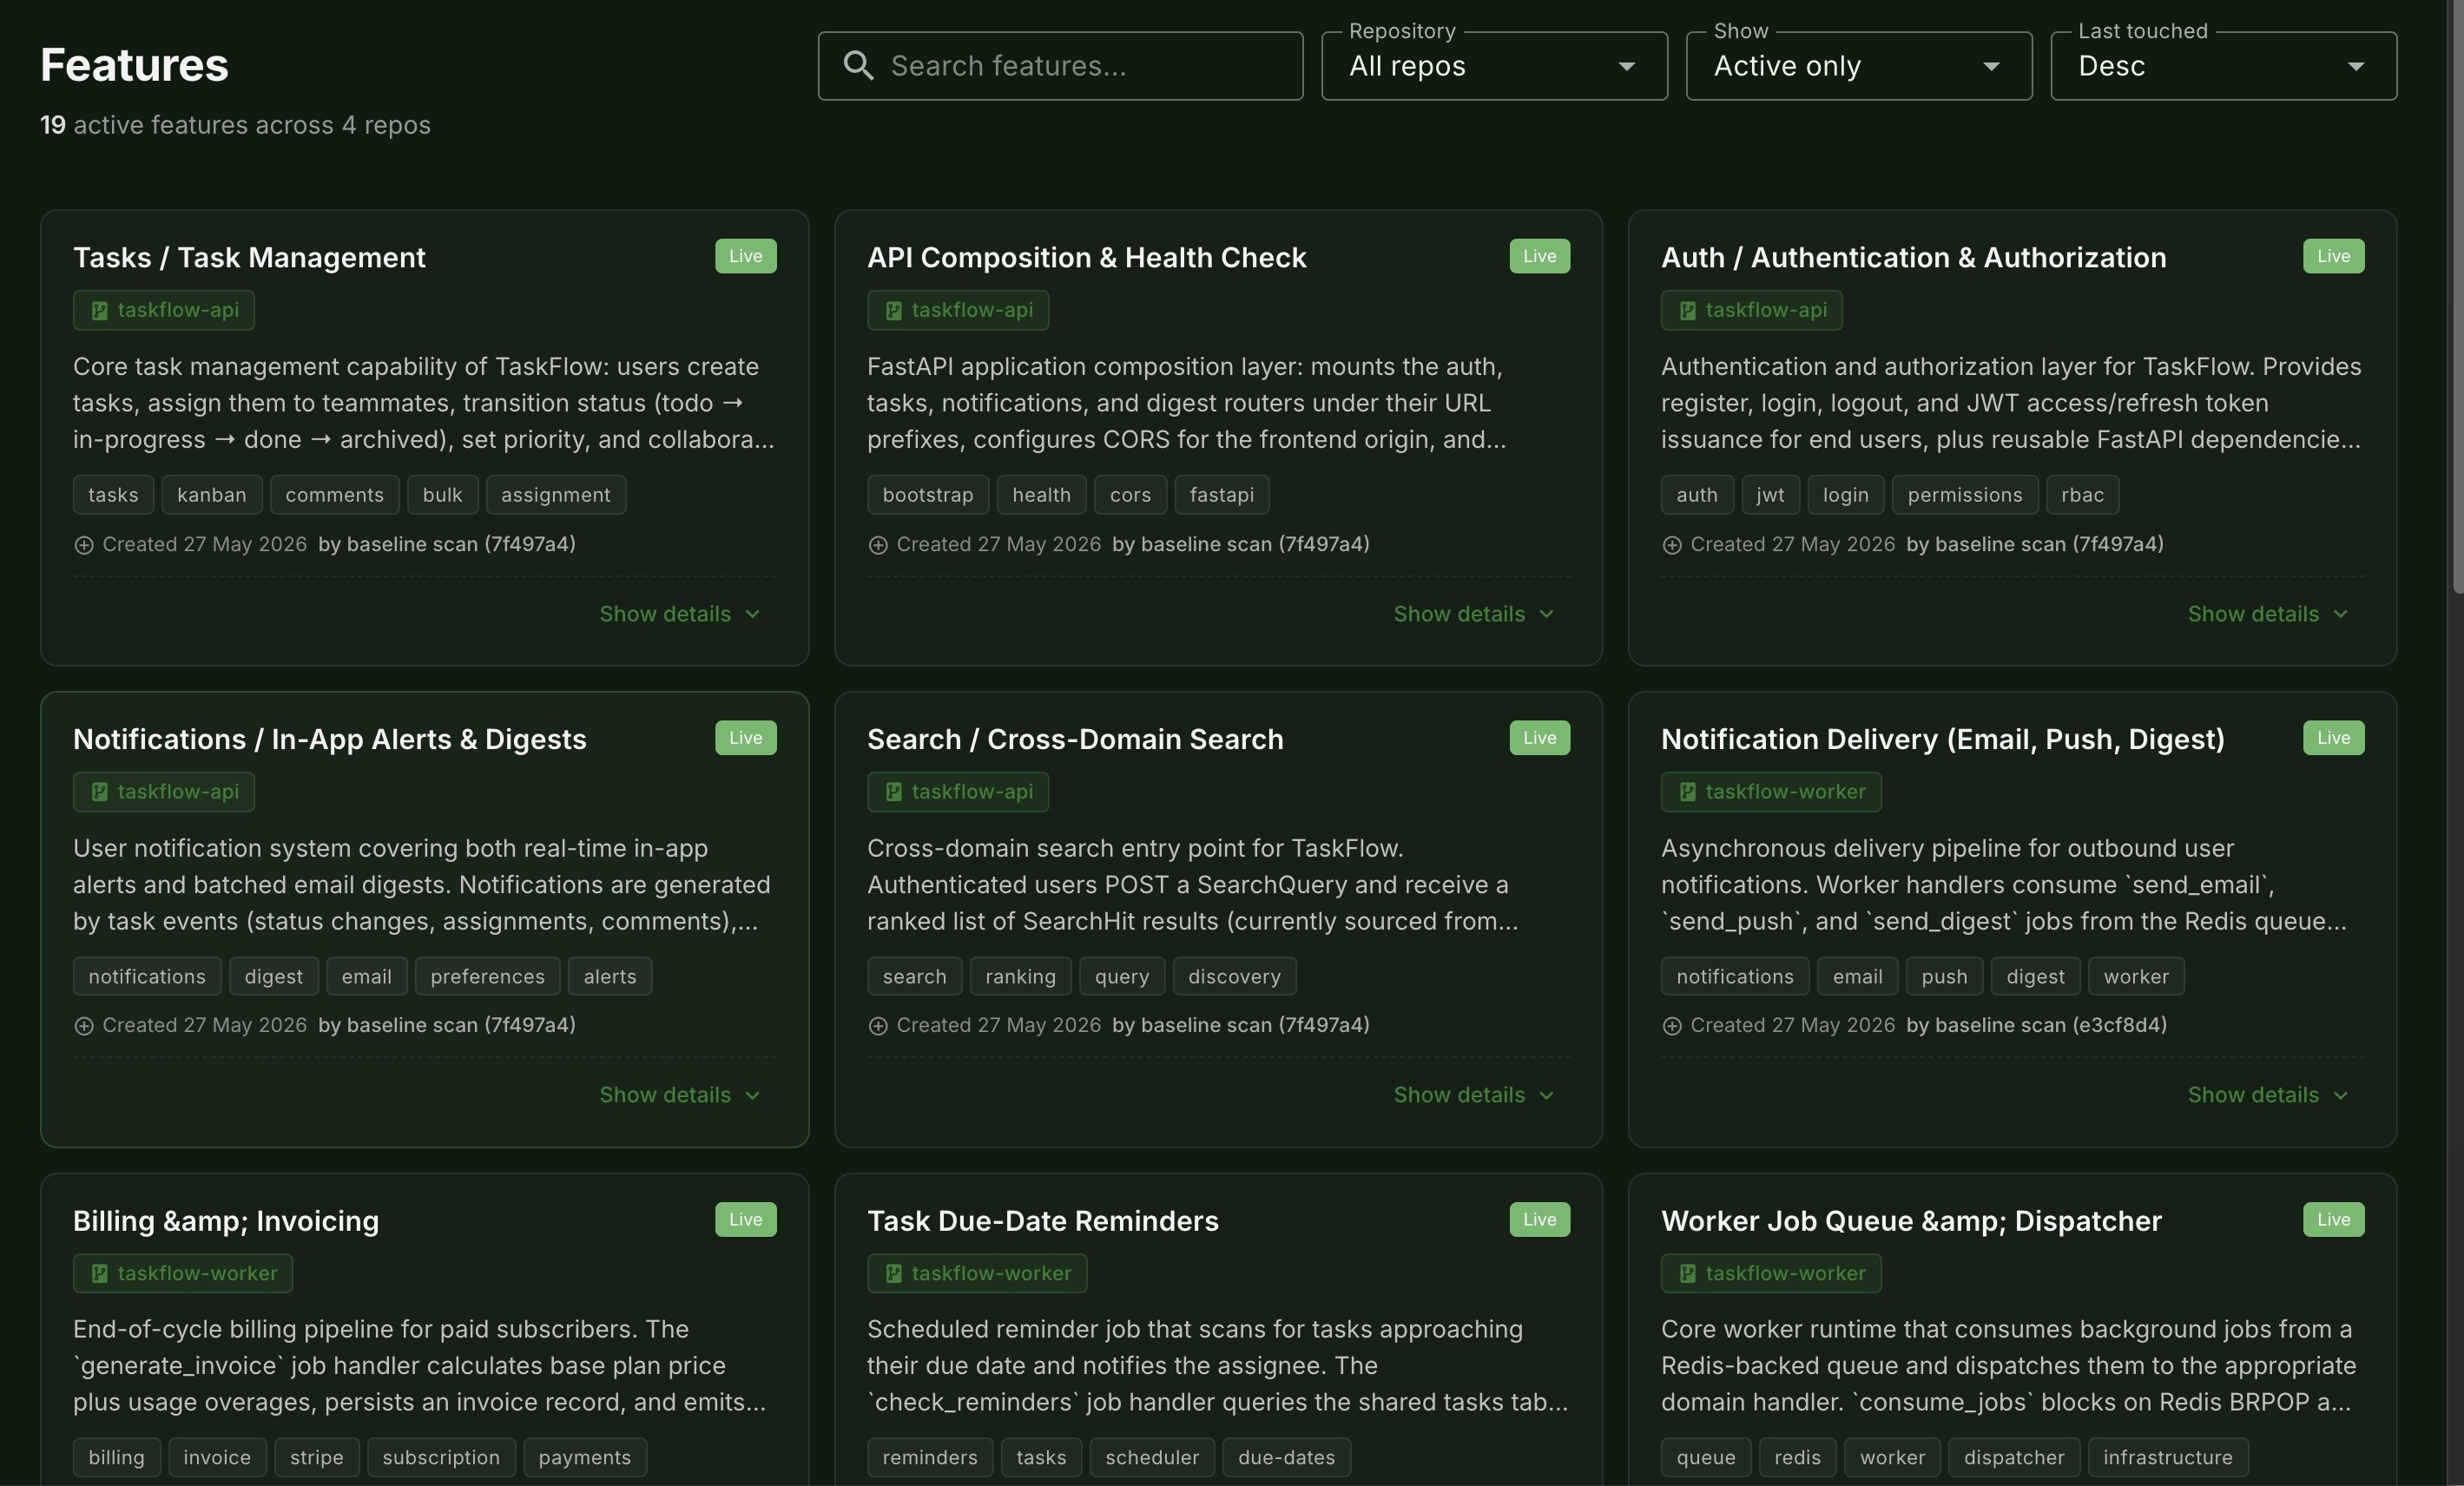
Task: Select the dispatcher tag on Worker Job Queue card
Action: [x=2013, y=1458]
